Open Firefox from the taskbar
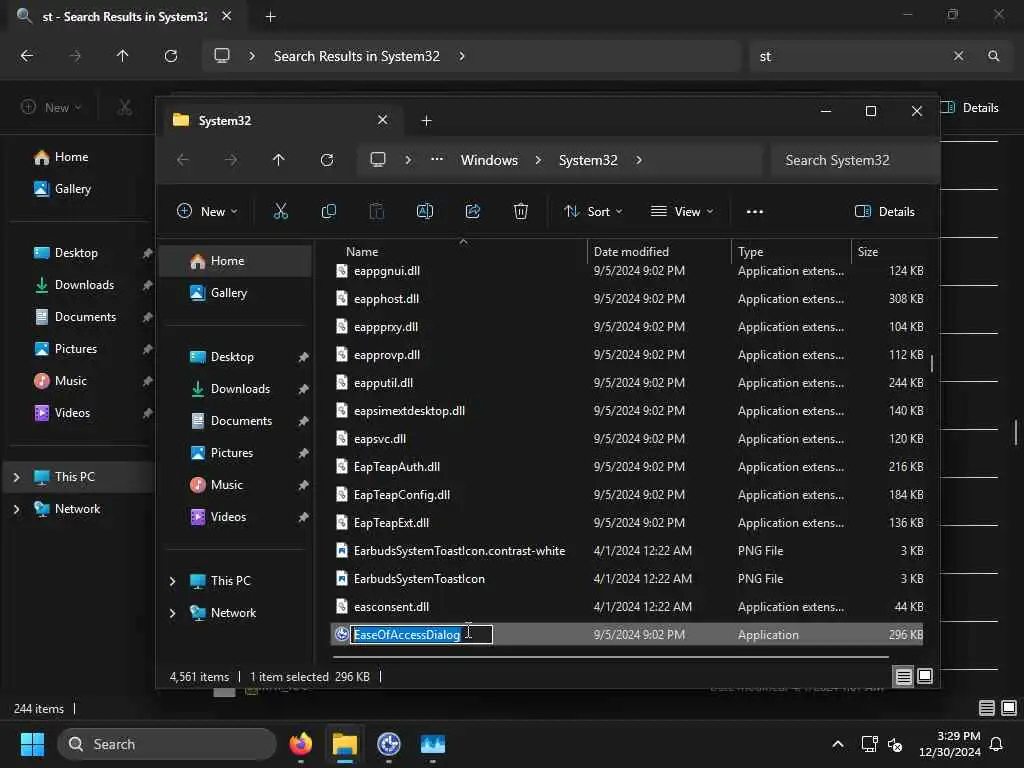1024x768 pixels. point(301,744)
